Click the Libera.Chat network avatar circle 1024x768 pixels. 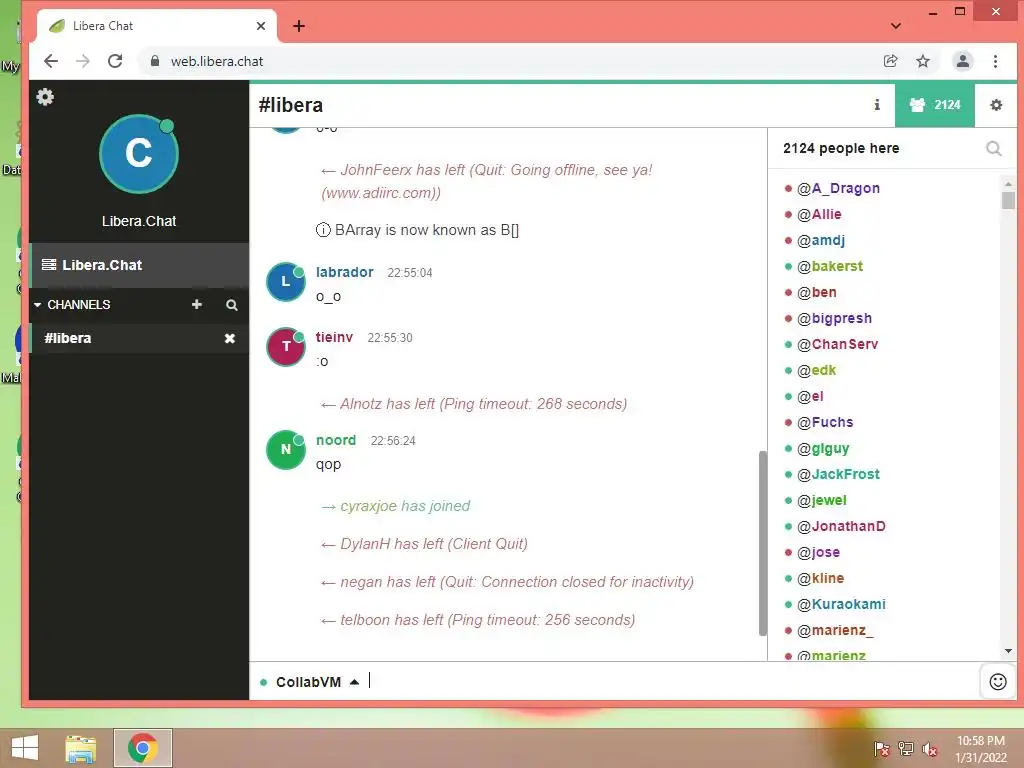(138, 154)
